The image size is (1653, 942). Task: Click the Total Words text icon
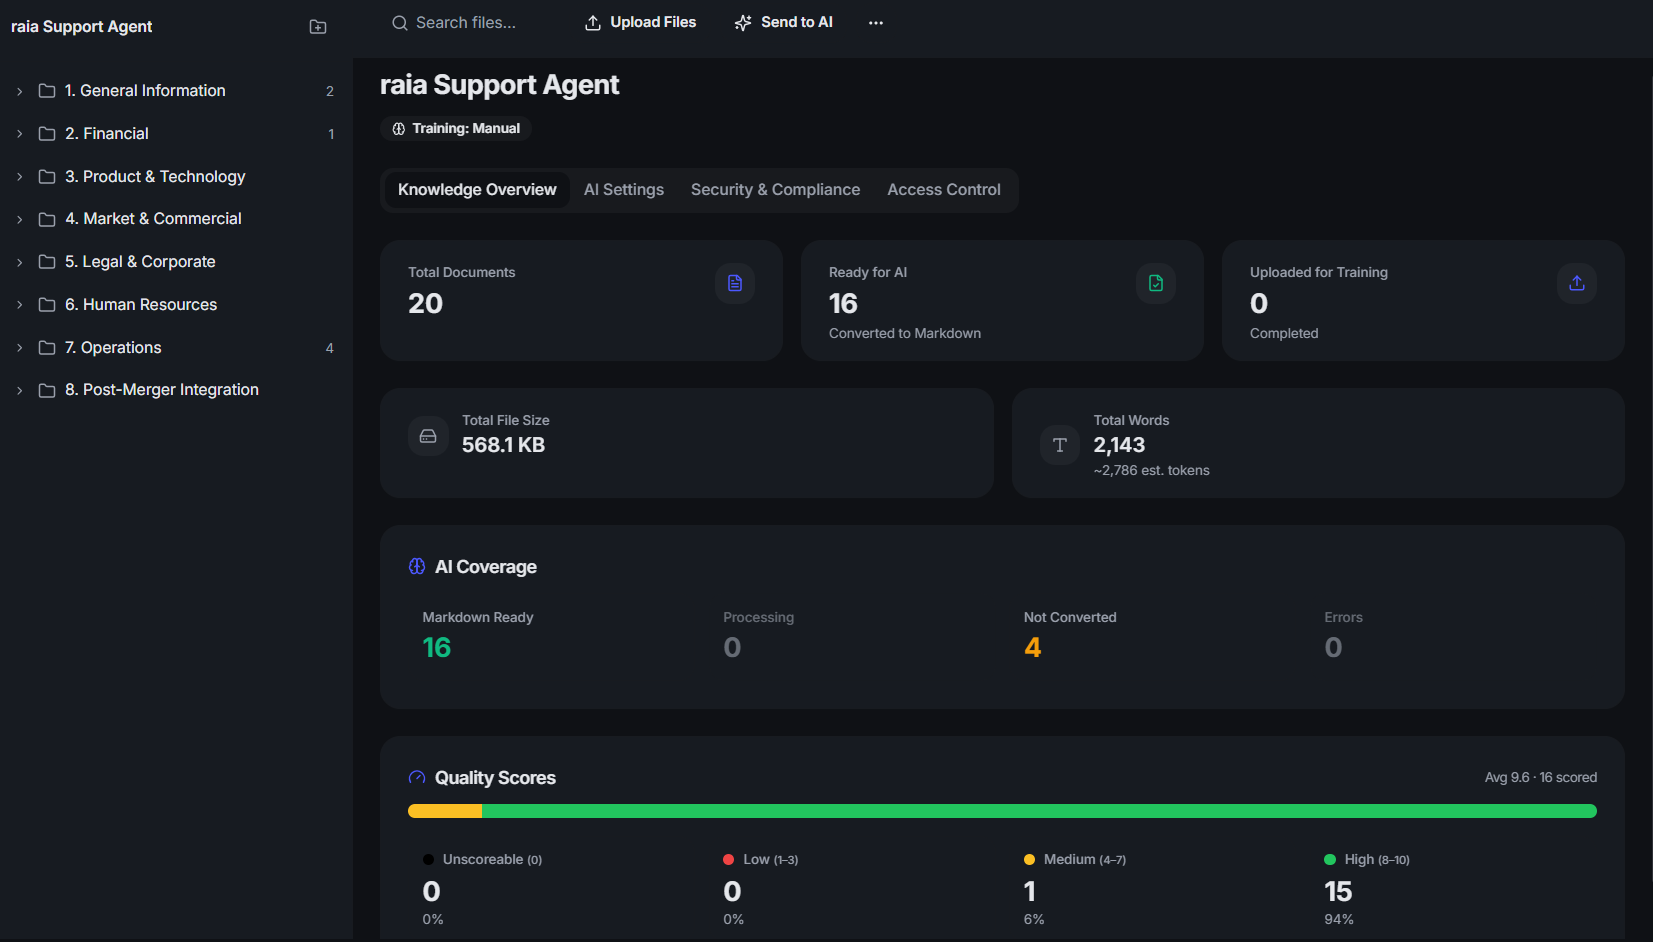click(x=1060, y=445)
